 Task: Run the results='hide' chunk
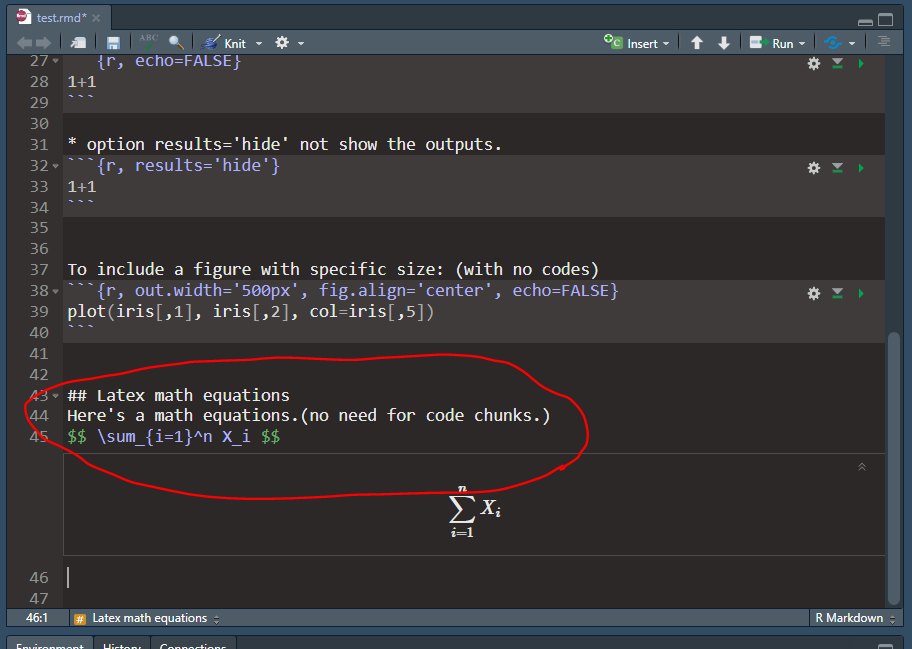coord(861,168)
